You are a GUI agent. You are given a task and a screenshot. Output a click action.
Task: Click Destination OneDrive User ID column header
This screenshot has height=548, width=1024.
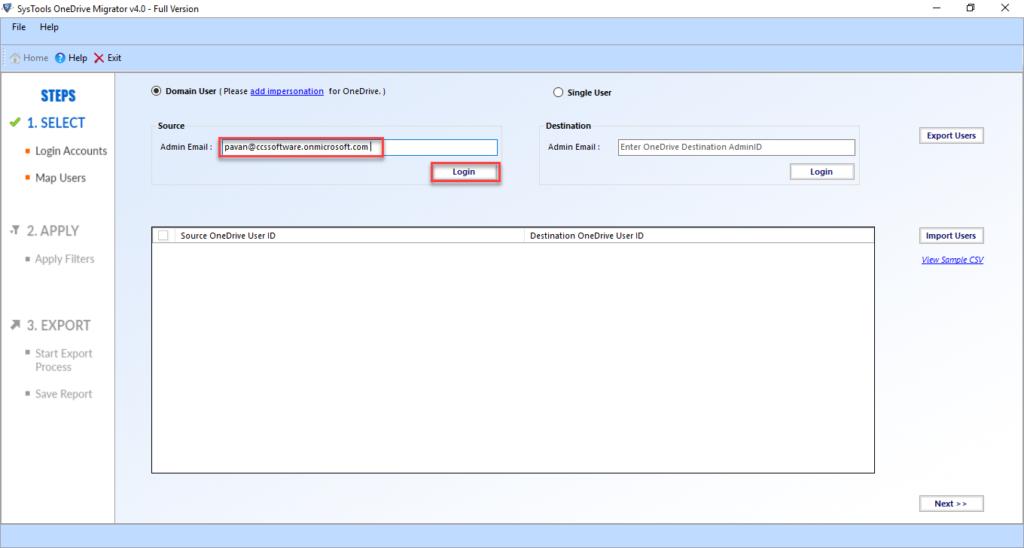coord(586,235)
